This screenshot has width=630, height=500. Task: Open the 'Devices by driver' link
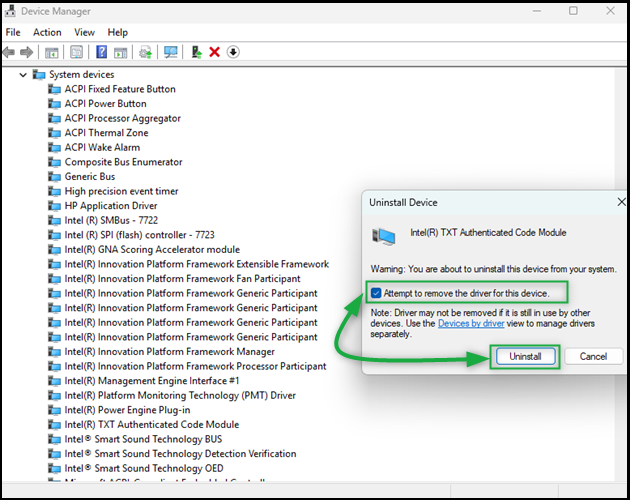point(471,322)
